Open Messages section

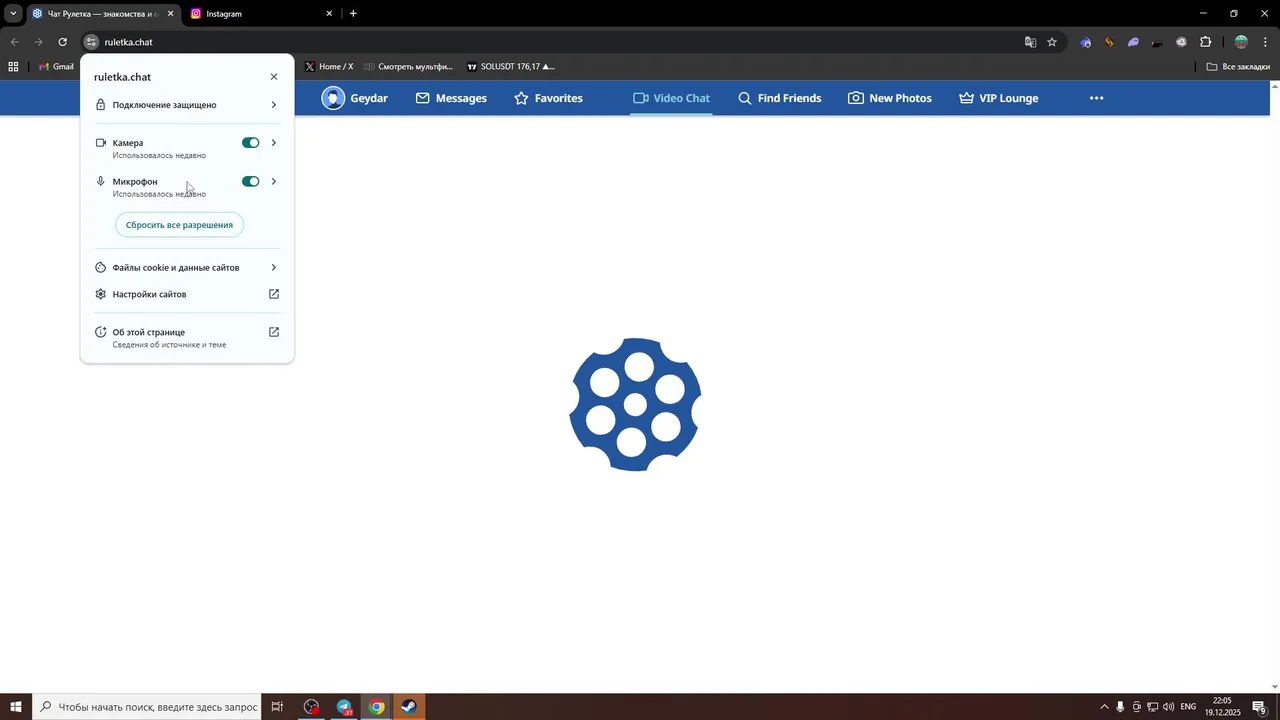click(451, 98)
